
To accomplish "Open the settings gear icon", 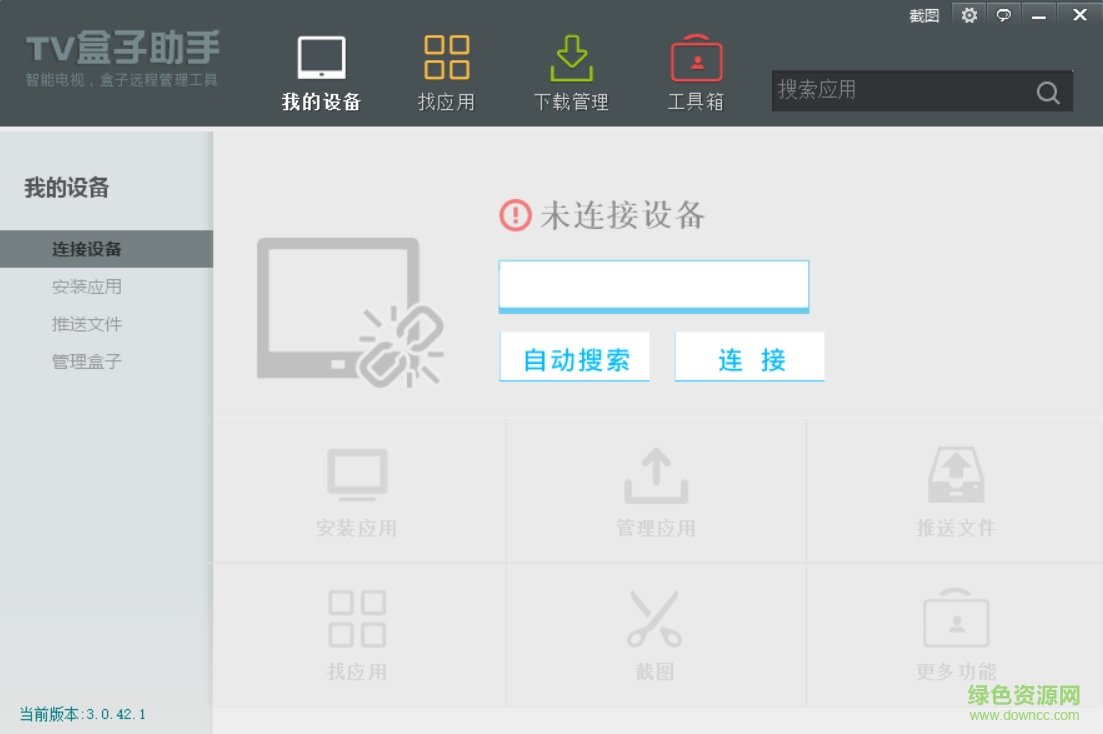I will [968, 15].
